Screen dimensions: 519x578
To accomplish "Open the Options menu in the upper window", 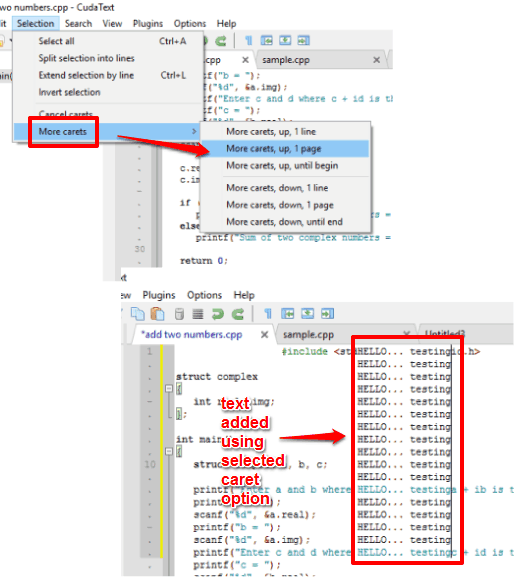I will pos(190,24).
